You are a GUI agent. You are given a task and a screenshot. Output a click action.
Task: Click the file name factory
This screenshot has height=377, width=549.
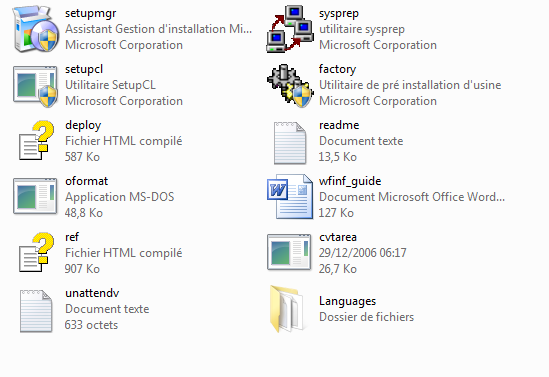pos(337,69)
